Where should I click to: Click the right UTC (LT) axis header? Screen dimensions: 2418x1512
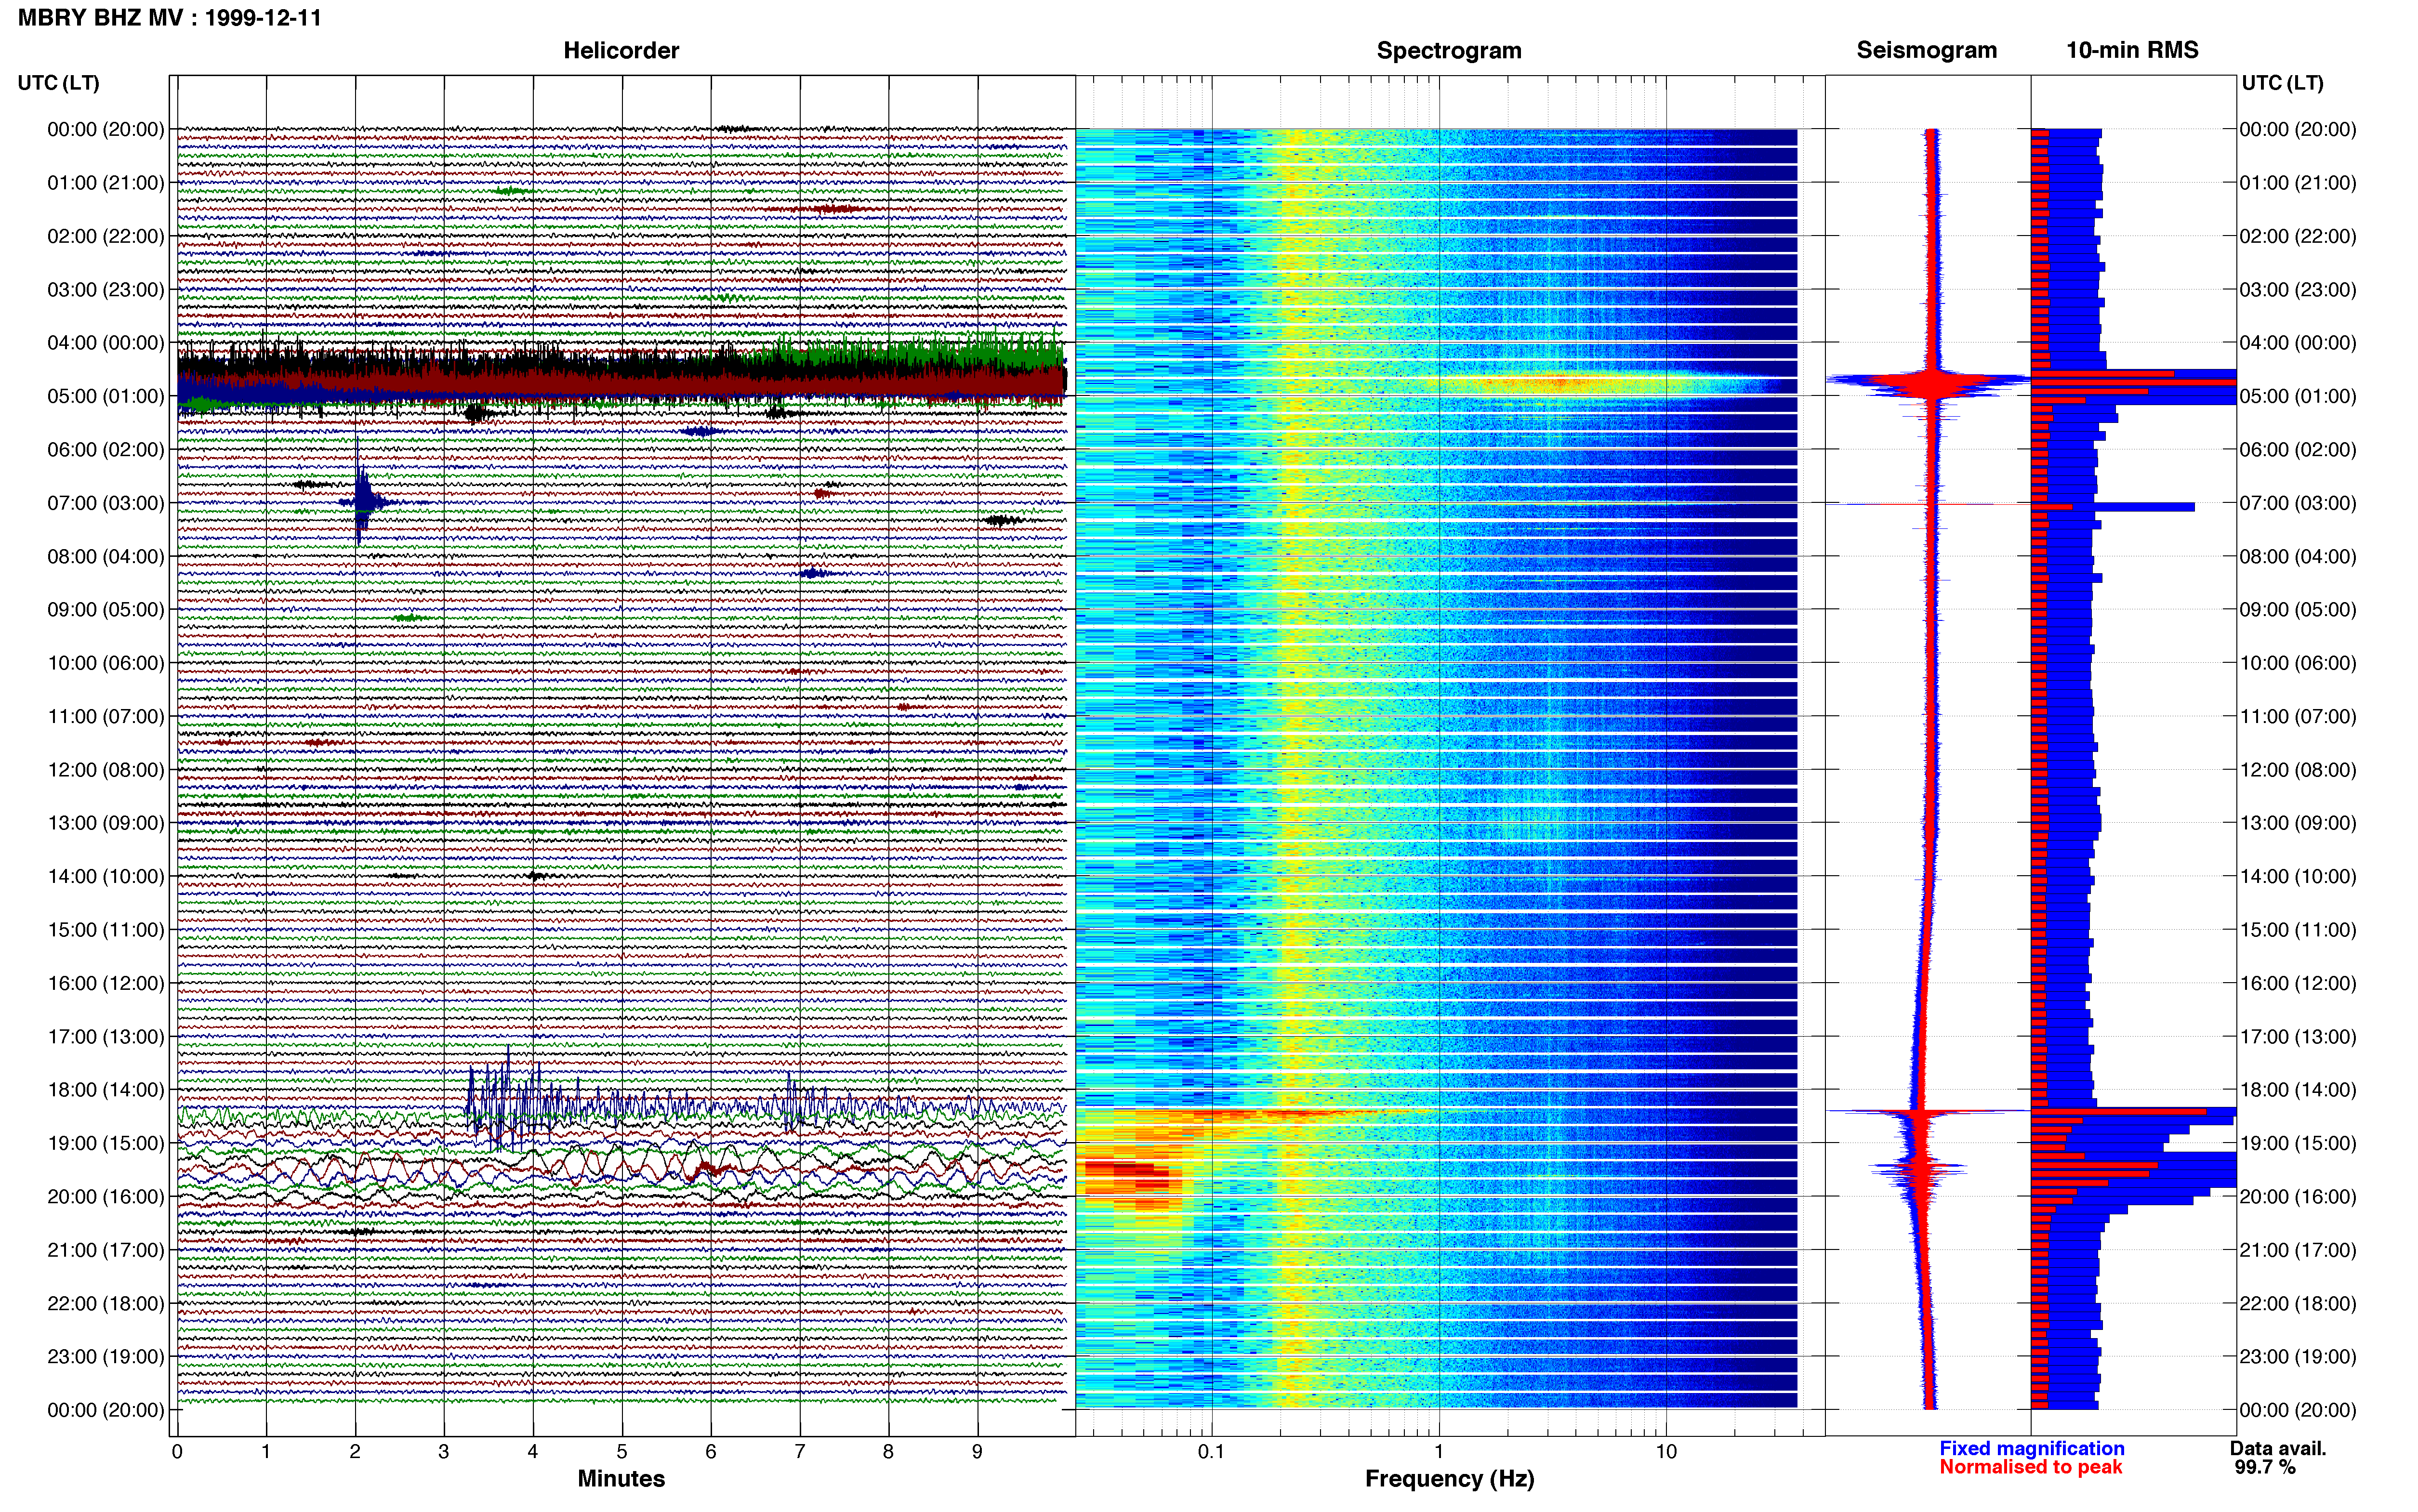pyautogui.click(x=2282, y=83)
